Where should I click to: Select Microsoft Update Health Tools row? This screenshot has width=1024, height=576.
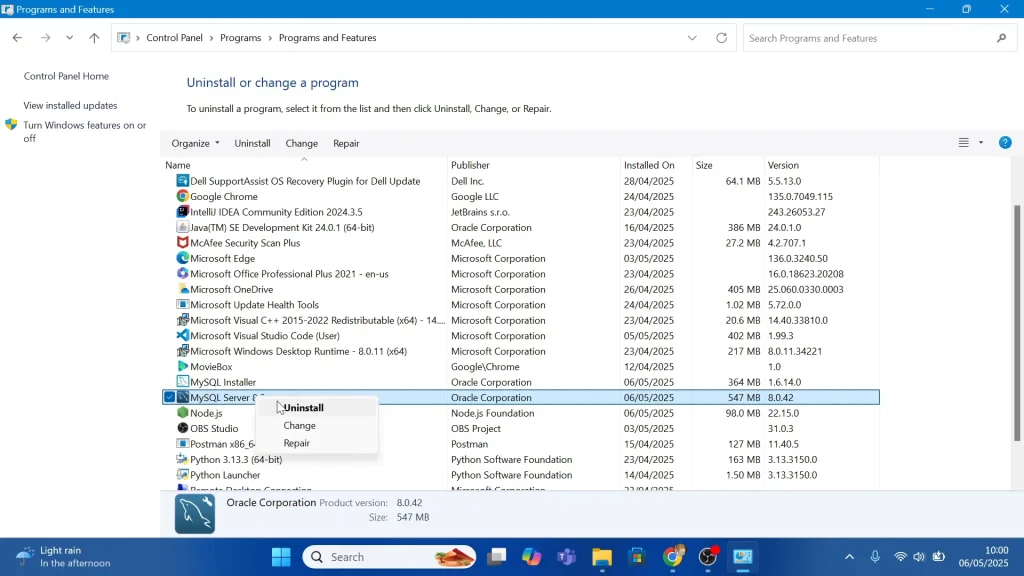[520, 305]
